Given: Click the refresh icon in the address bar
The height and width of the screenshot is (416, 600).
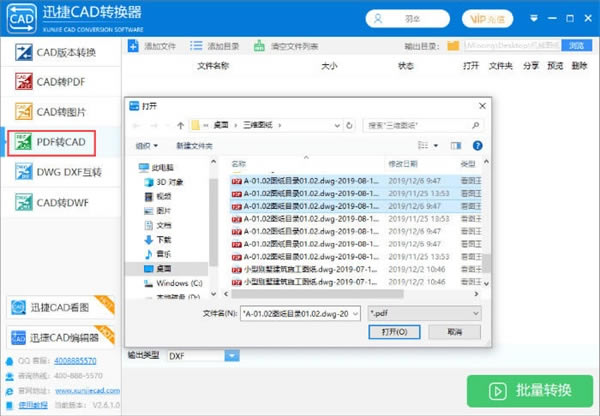Looking at the screenshot, I should [349, 126].
